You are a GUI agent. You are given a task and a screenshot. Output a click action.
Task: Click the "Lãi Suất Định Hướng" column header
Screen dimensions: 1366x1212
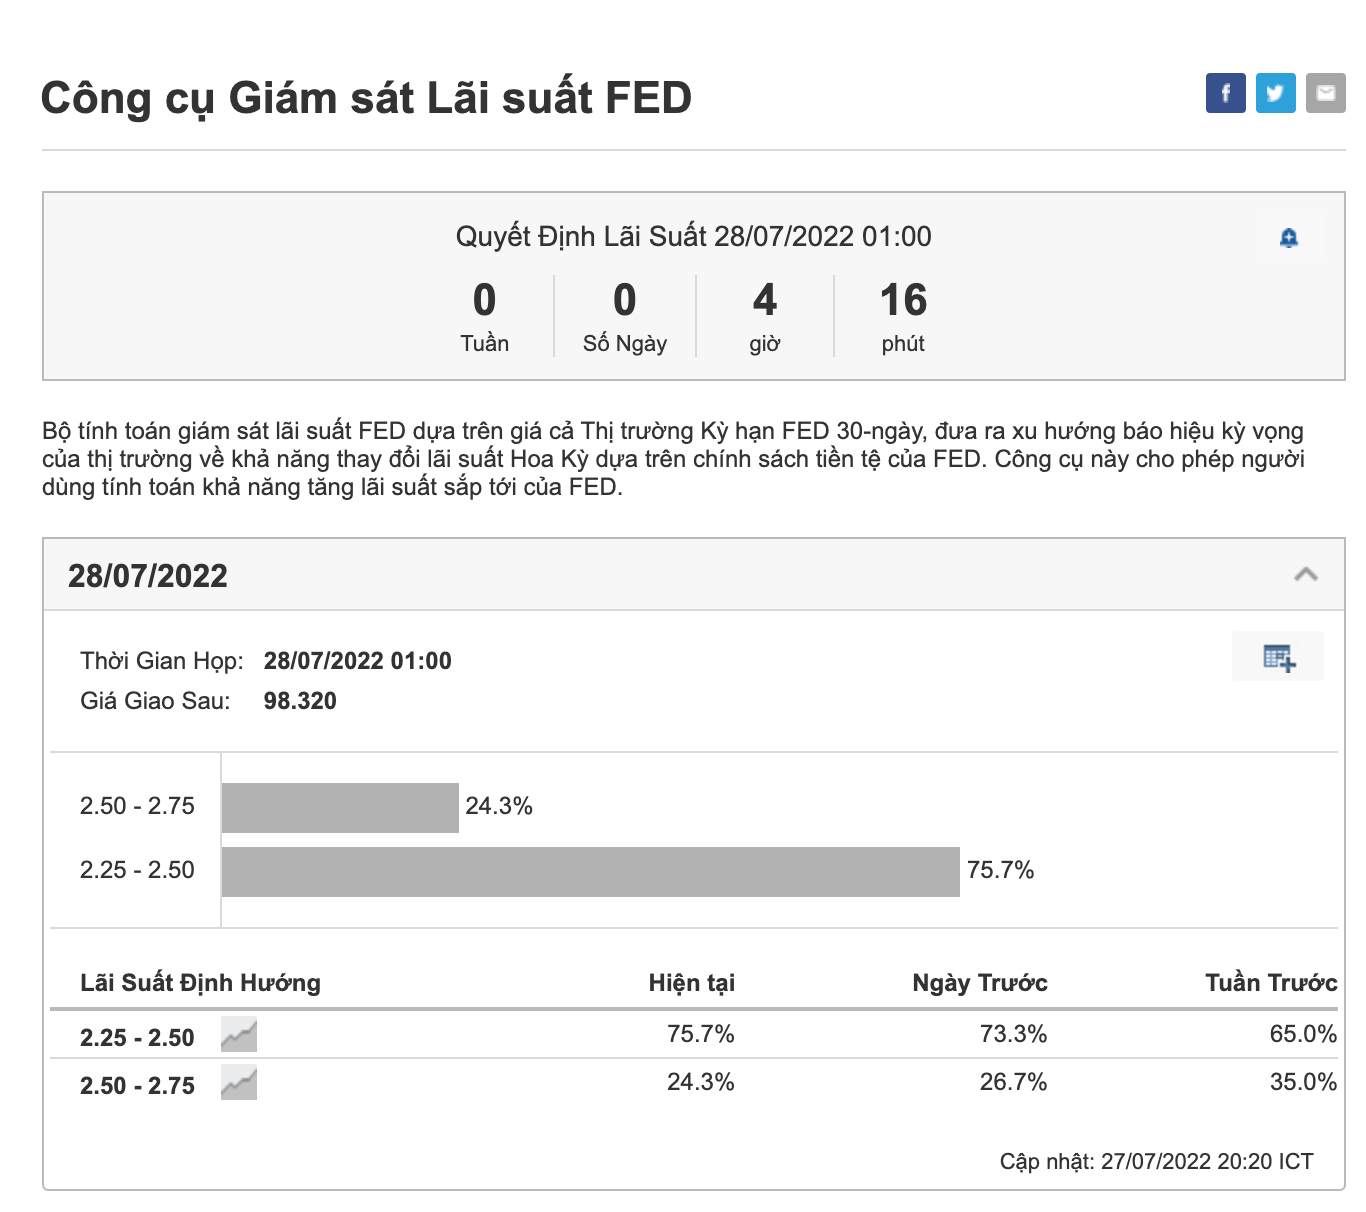200,983
